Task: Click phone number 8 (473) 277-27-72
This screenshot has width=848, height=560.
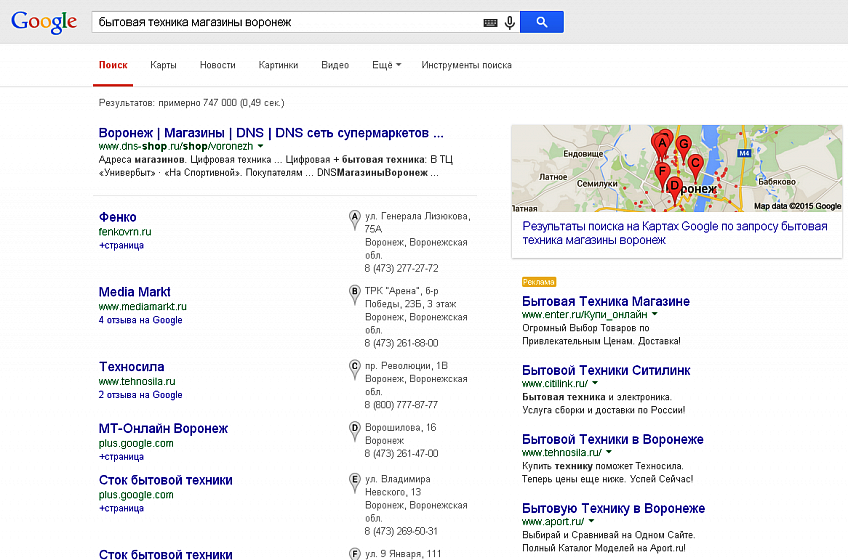Action: [401, 268]
